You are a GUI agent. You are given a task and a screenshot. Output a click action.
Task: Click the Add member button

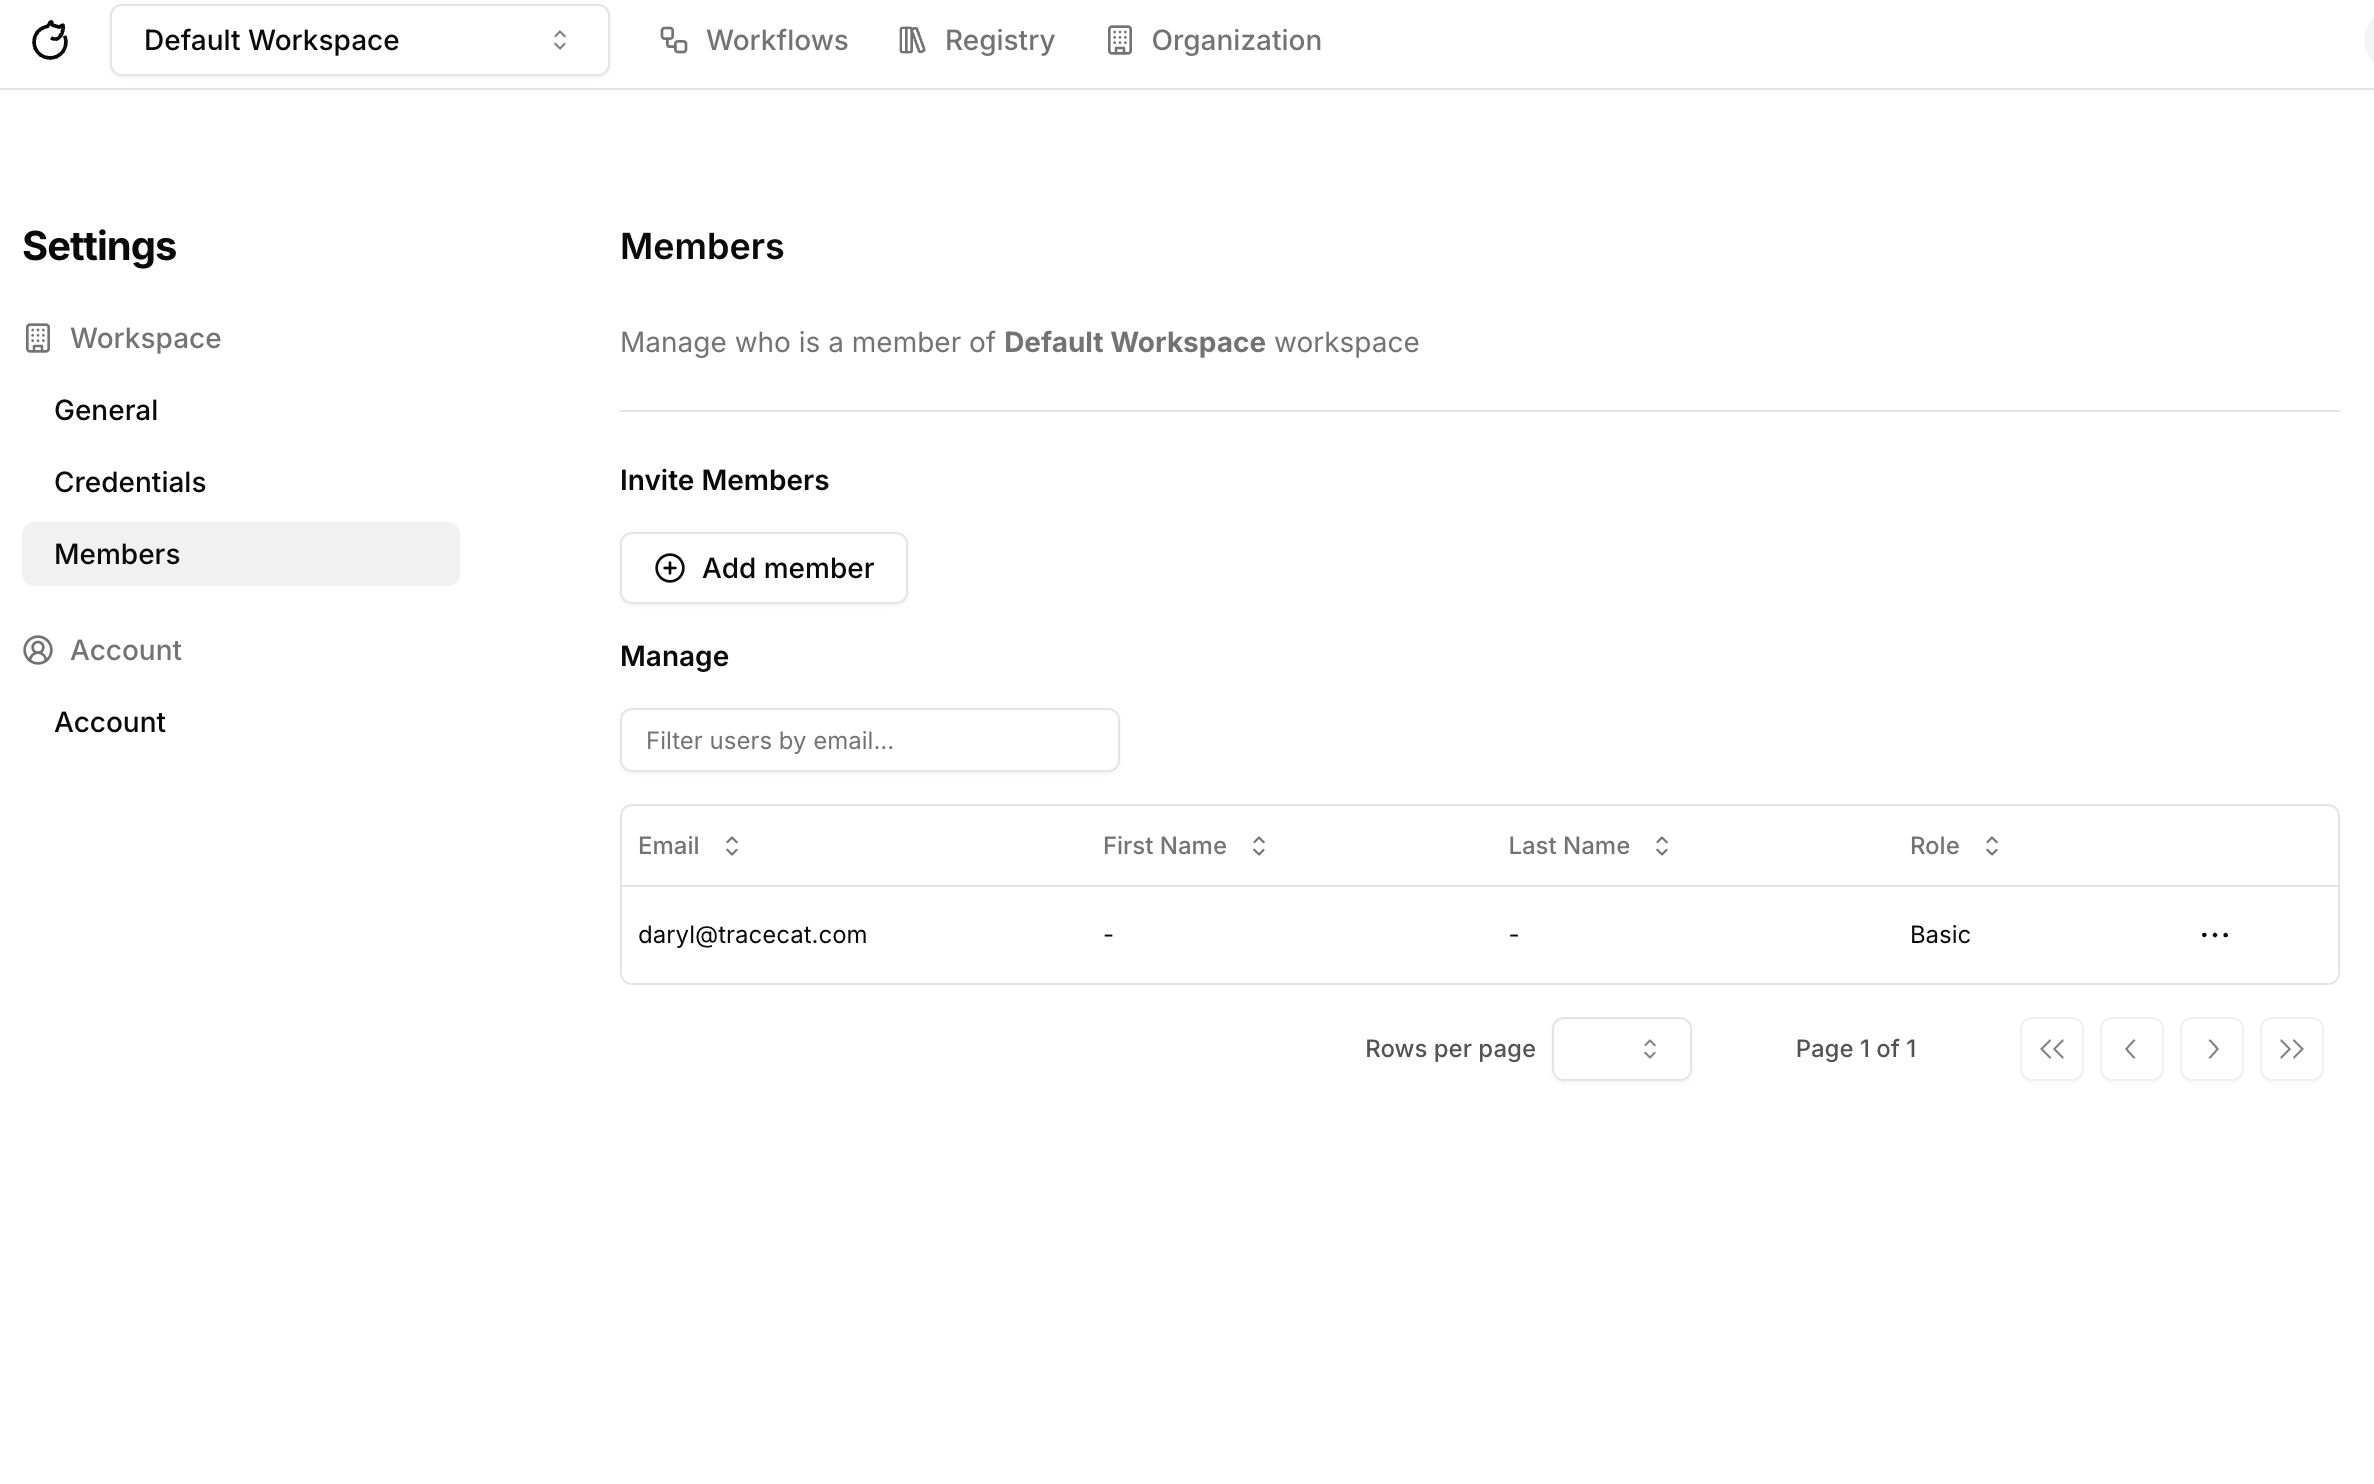[x=763, y=568]
